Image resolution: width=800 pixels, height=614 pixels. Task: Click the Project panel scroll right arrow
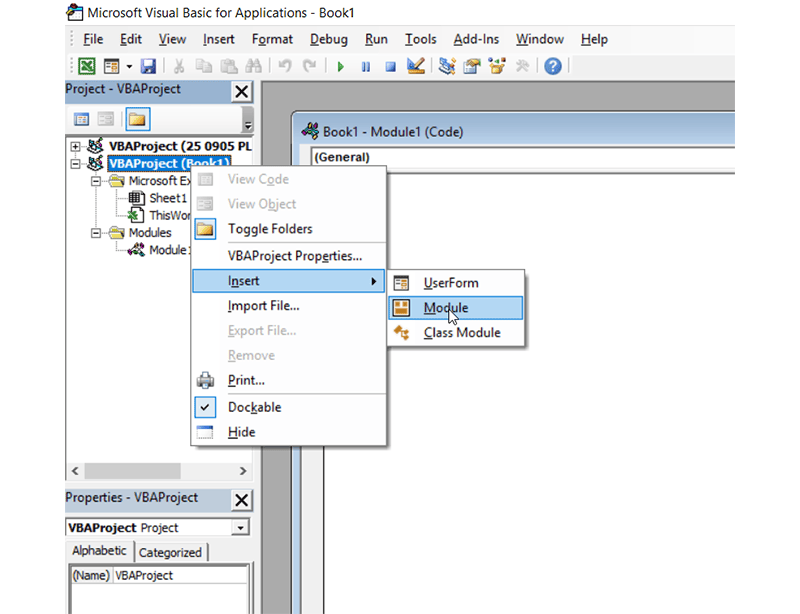(243, 471)
